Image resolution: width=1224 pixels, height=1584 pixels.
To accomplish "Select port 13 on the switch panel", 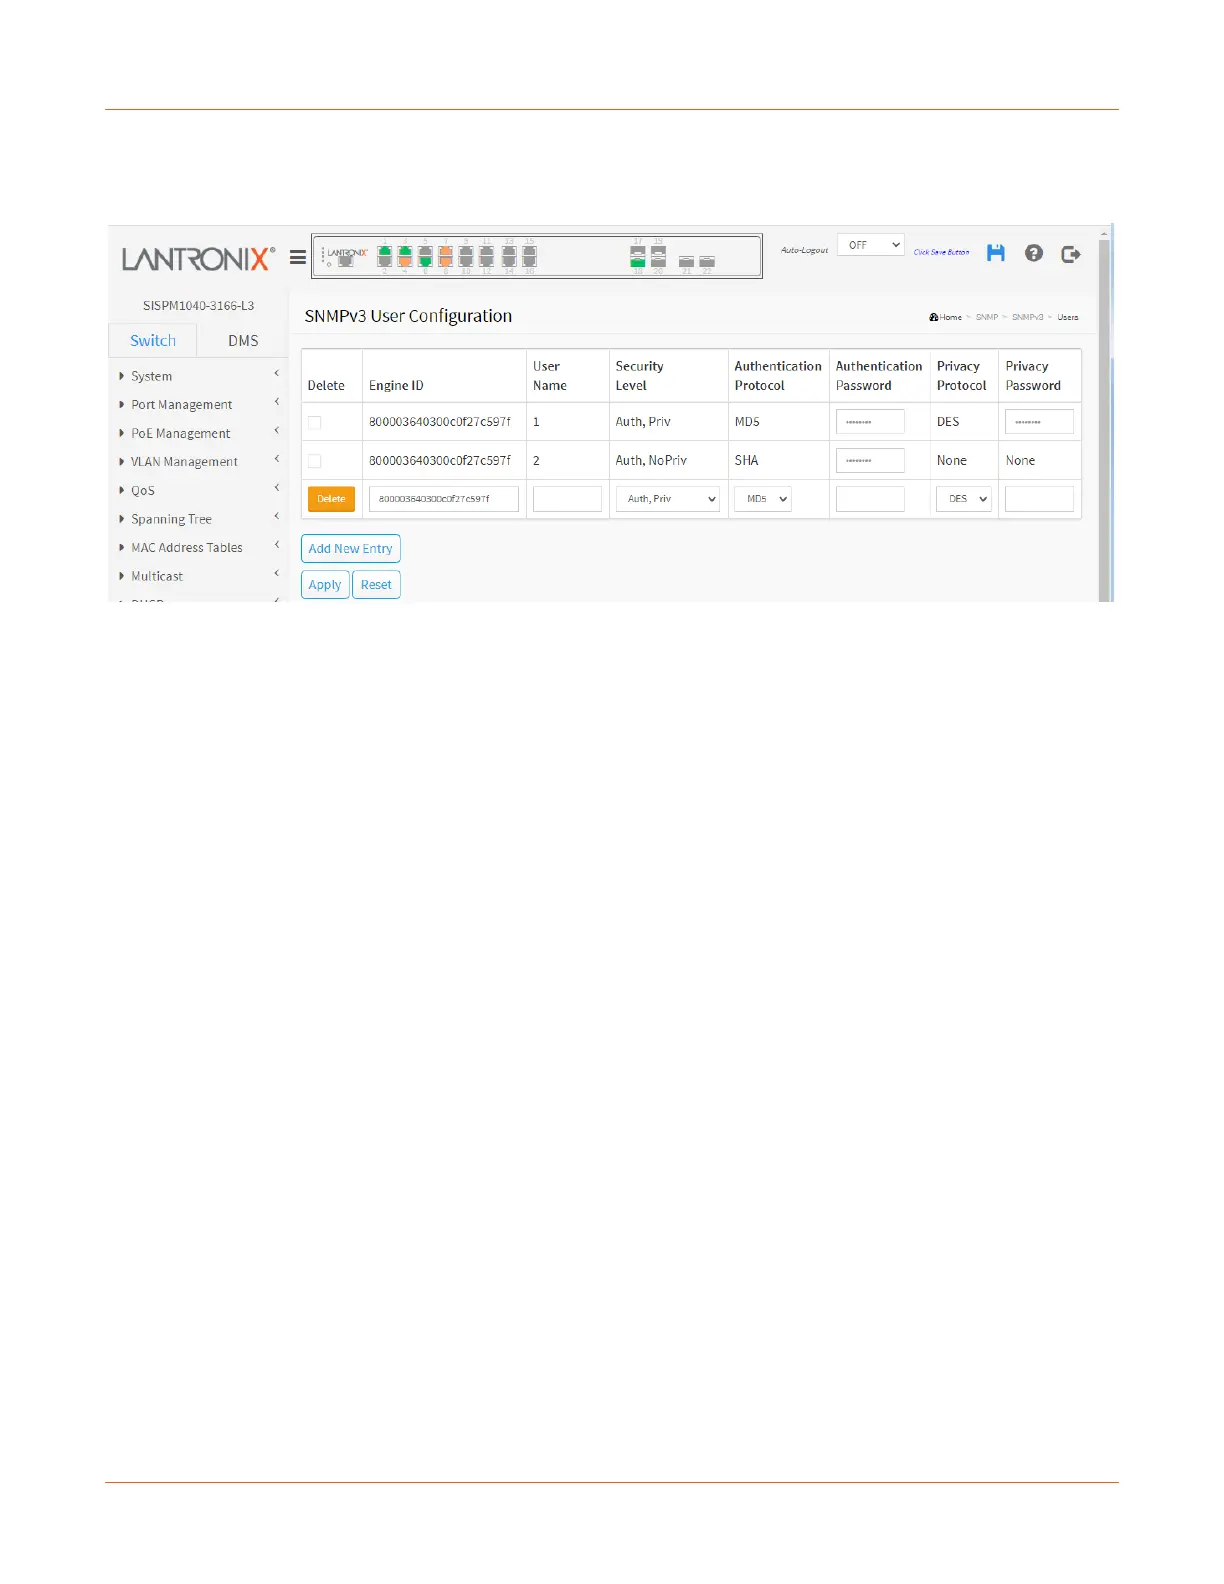I will 509,251.
